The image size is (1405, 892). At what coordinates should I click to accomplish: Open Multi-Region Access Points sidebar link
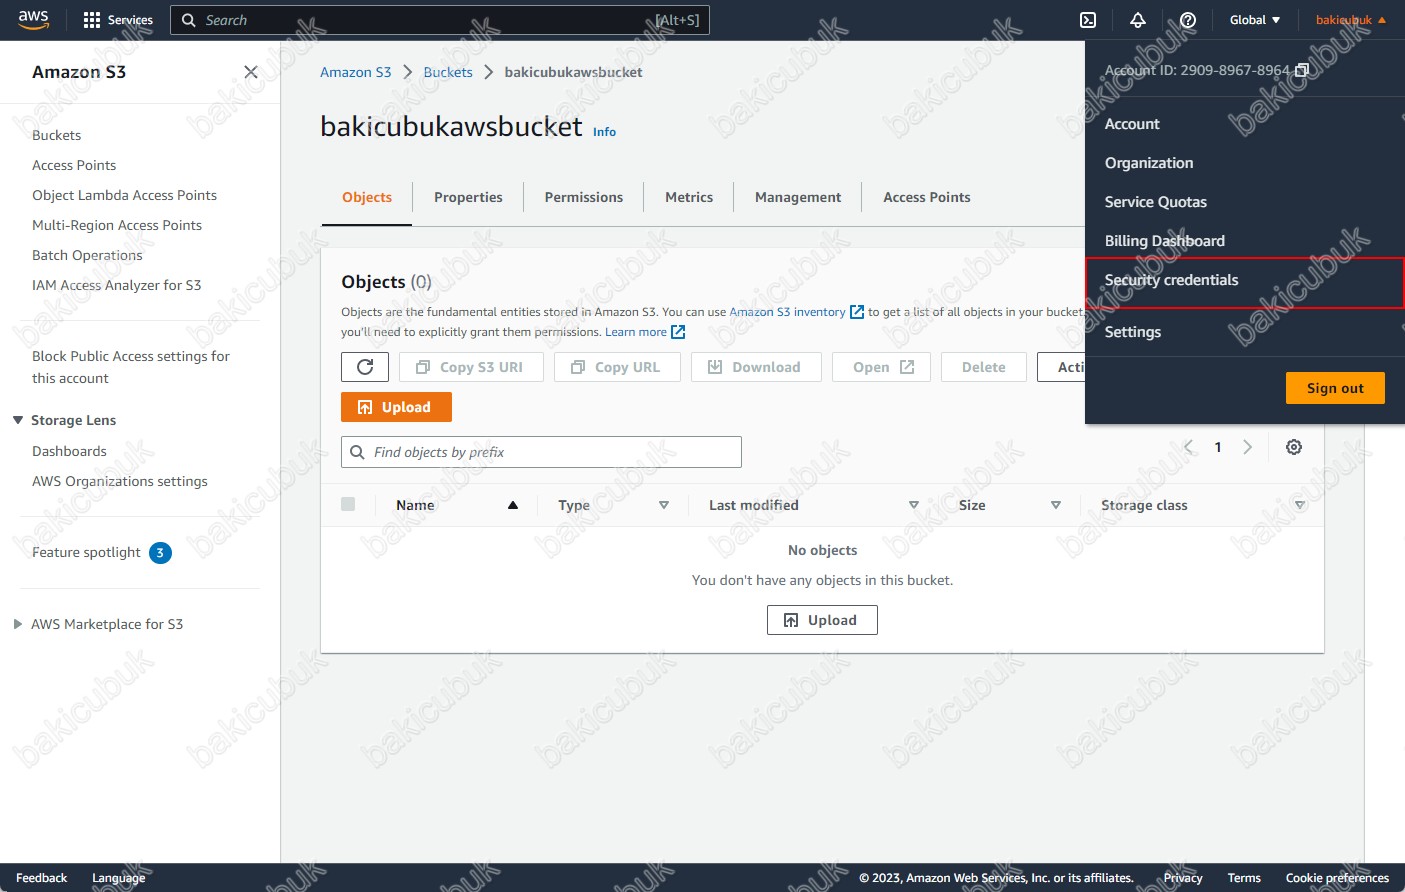pos(117,225)
